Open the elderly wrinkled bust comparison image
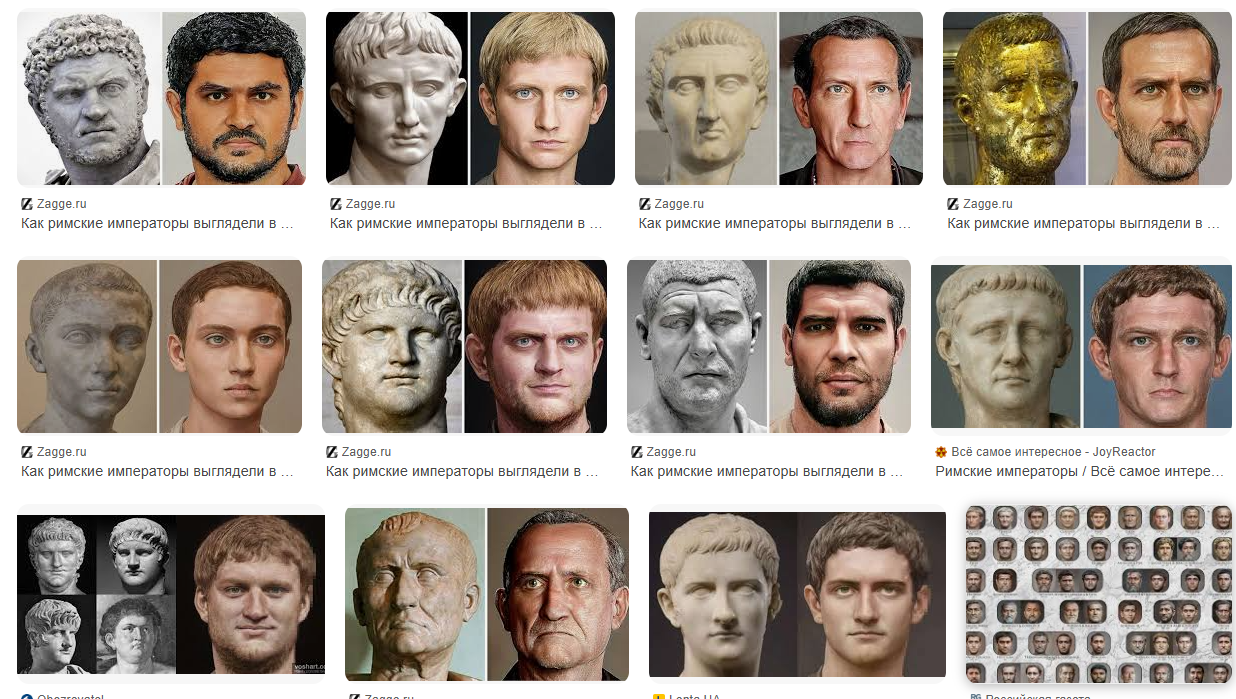This screenshot has height=699, width=1236. pyautogui.click(x=487, y=594)
